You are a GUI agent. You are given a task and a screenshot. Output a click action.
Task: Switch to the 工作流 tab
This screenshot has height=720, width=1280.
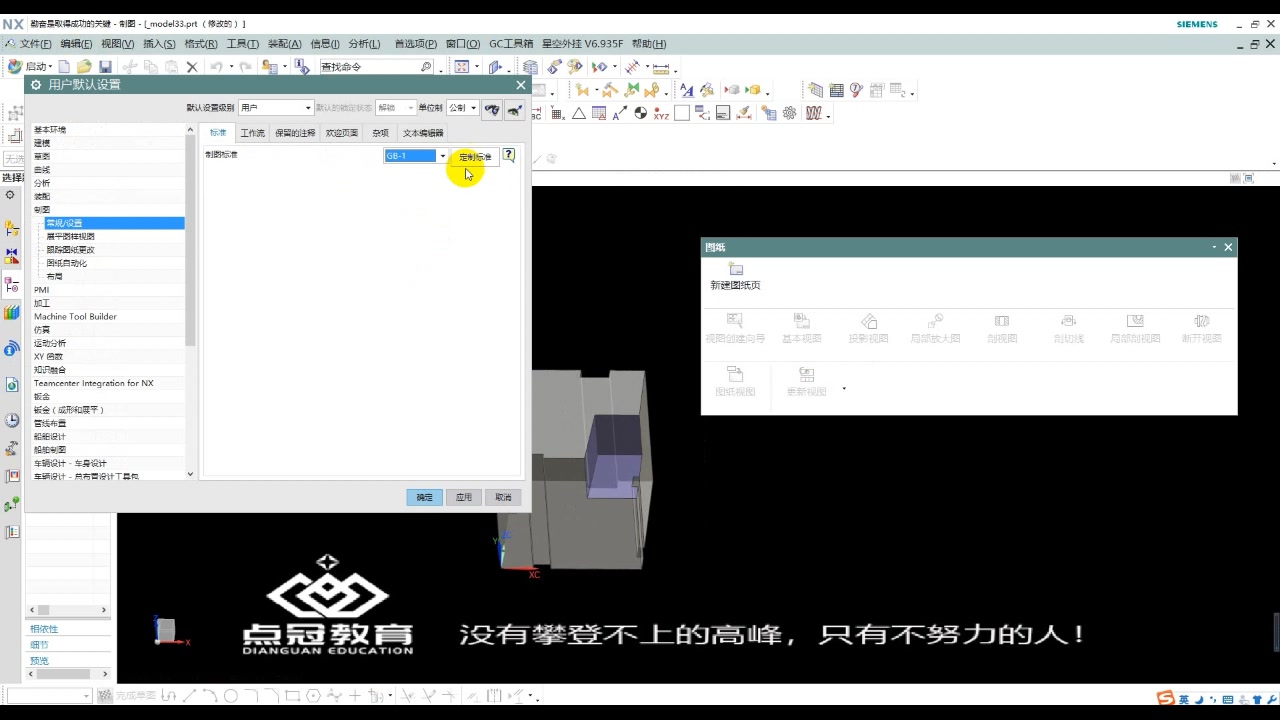pyautogui.click(x=252, y=131)
